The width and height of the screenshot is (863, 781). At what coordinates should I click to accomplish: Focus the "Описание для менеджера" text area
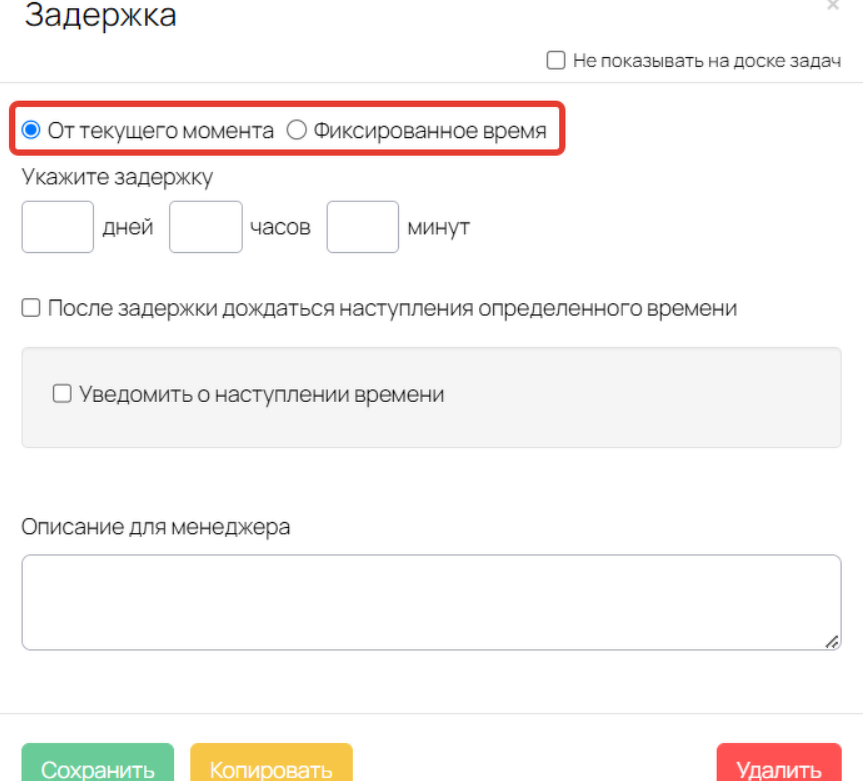[432, 602]
